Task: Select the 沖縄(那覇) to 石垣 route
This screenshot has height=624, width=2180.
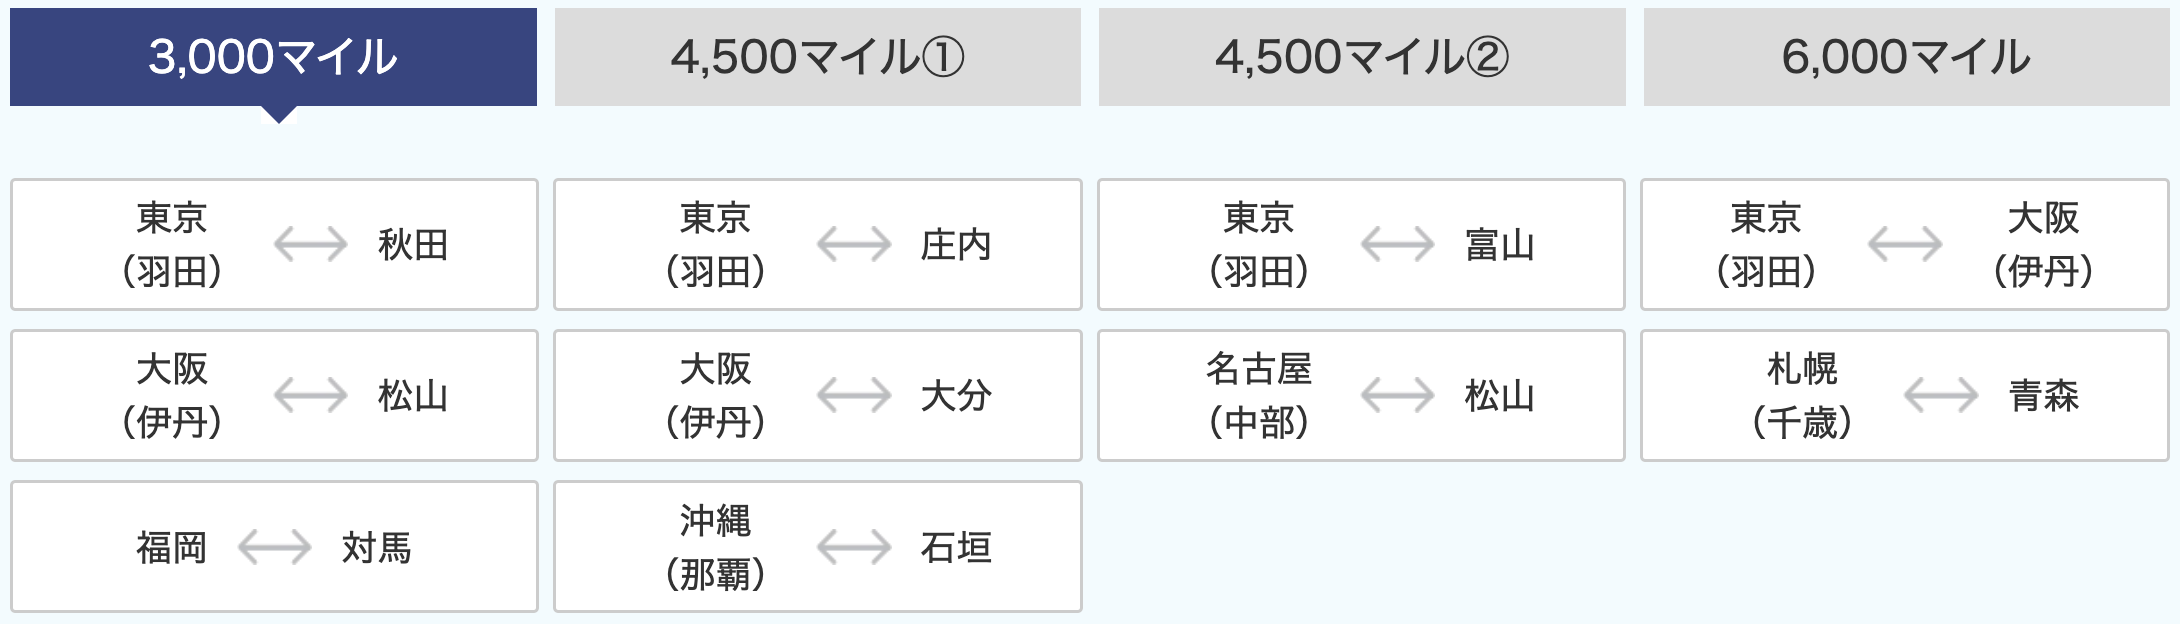Action: [x=818, y=547]
